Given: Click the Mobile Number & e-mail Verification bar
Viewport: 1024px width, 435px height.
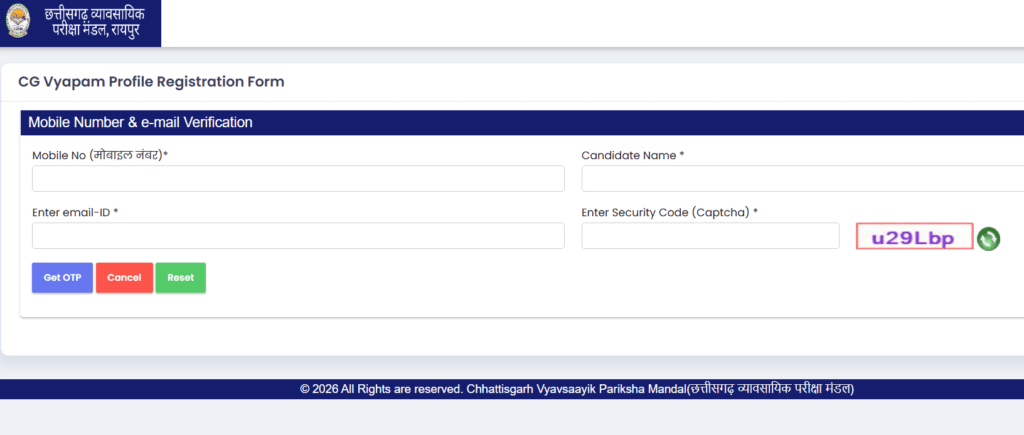Looking at the screenshot, I should click(522, 122).
